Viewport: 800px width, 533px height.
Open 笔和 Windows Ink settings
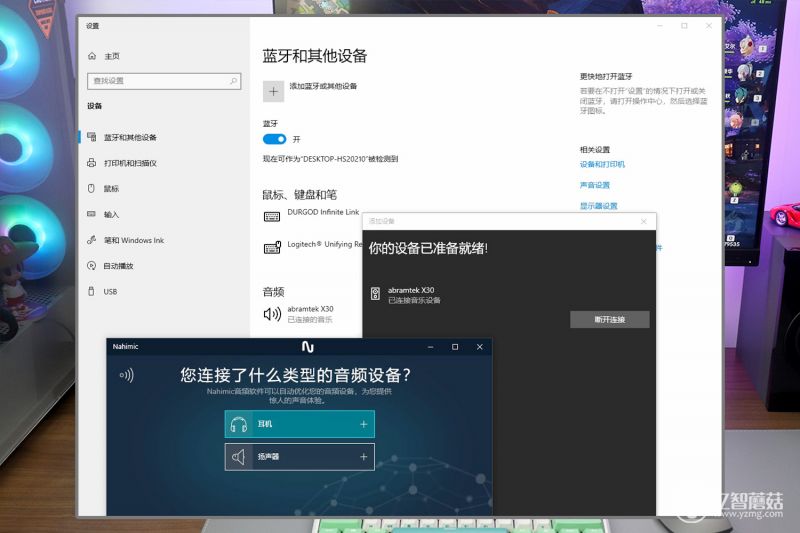point(134,240)
